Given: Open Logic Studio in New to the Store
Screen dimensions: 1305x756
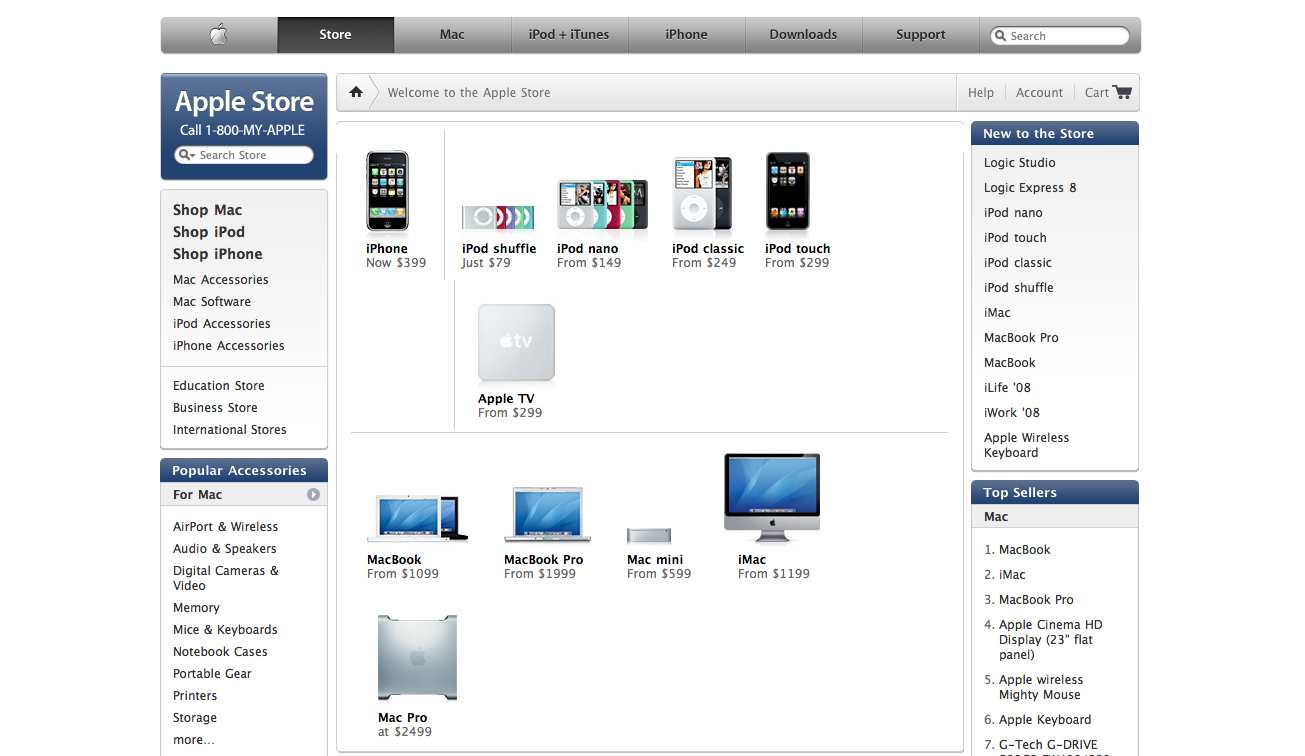Looking at the screenshot, I should (x=1019, y=163).
